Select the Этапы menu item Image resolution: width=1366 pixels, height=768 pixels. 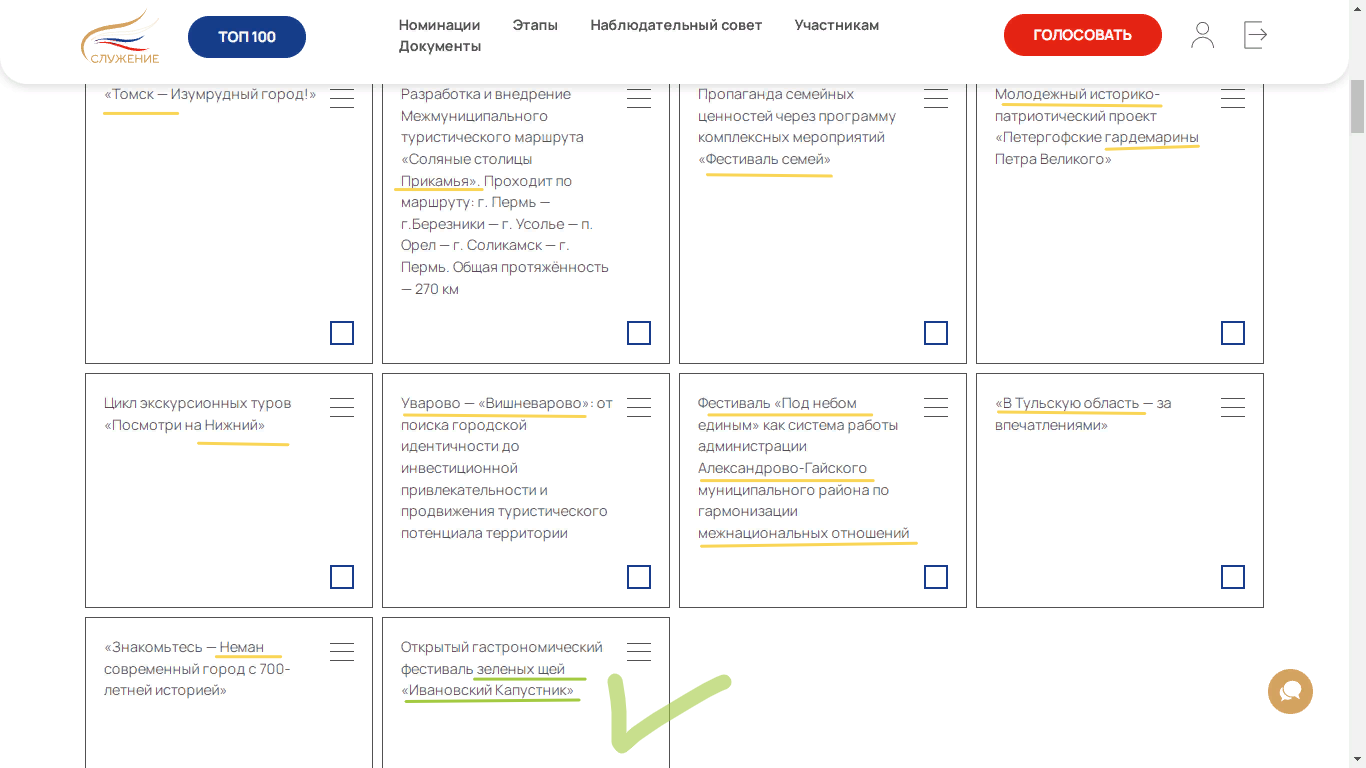click(x=535, y=24)
